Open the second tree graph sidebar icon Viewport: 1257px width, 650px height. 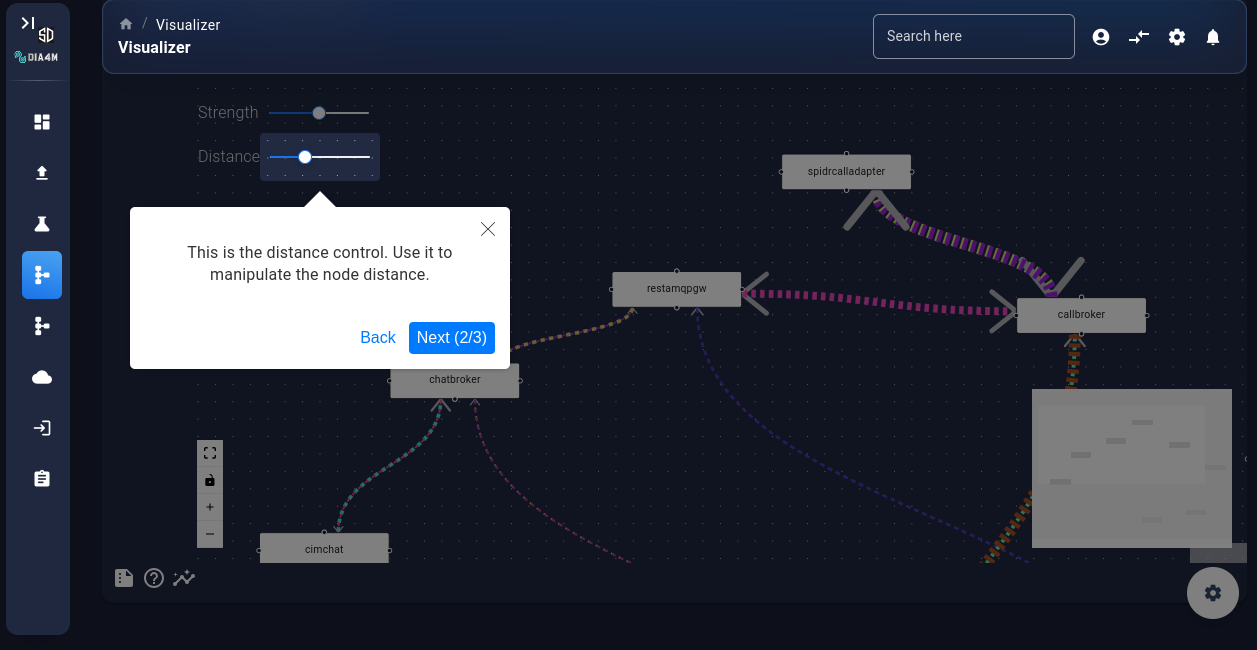42,326
